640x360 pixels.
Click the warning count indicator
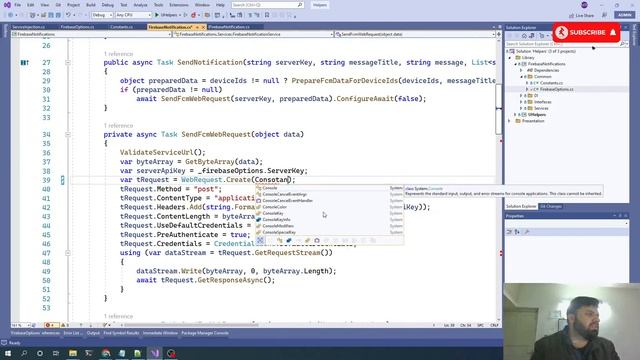[x=65, y=325]
